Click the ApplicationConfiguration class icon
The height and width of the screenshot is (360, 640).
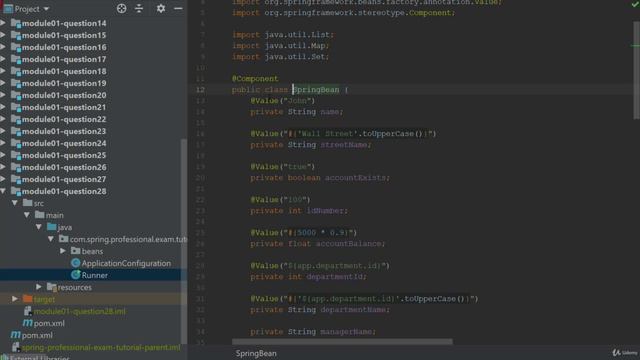coord(76,263)
